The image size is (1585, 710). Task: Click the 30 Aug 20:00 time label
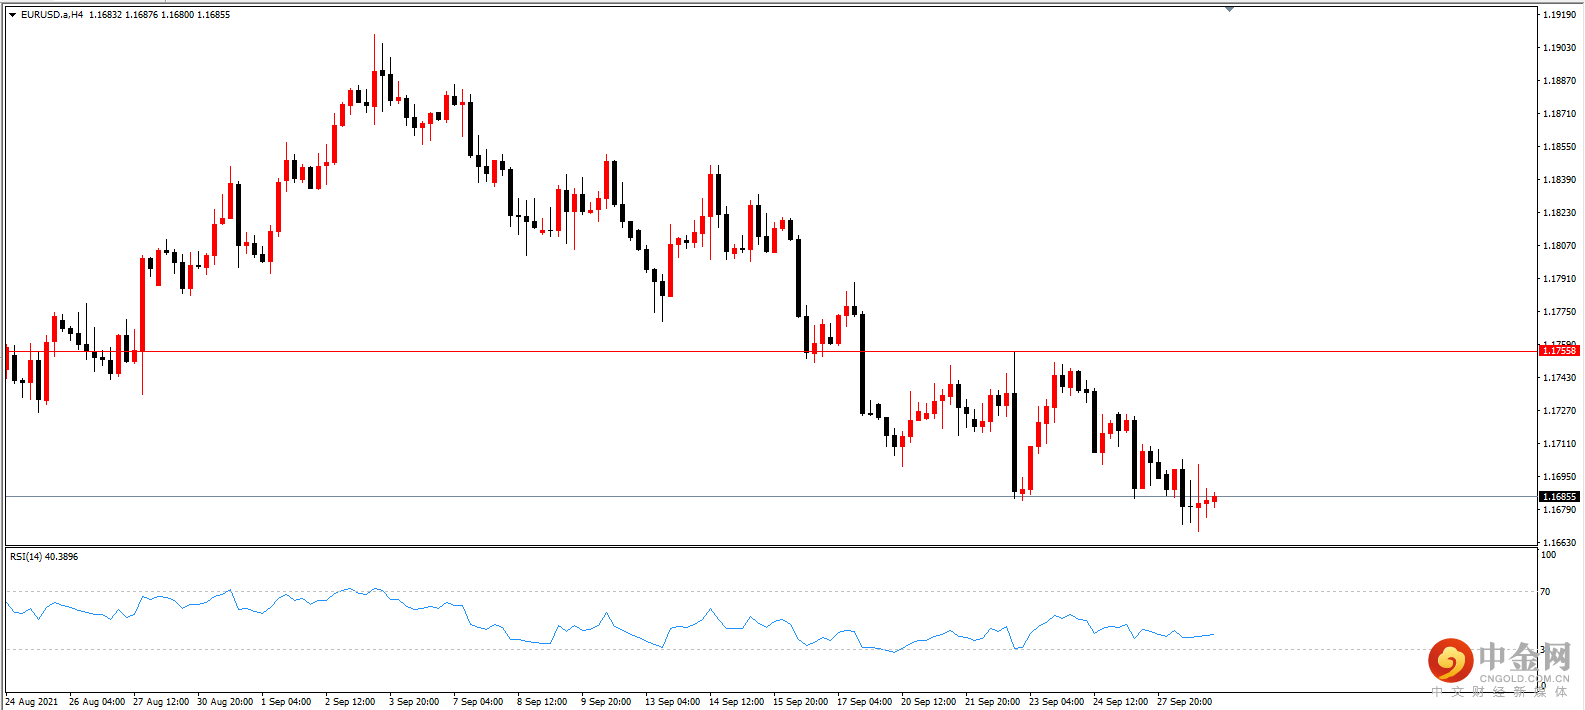coord(225,702)
